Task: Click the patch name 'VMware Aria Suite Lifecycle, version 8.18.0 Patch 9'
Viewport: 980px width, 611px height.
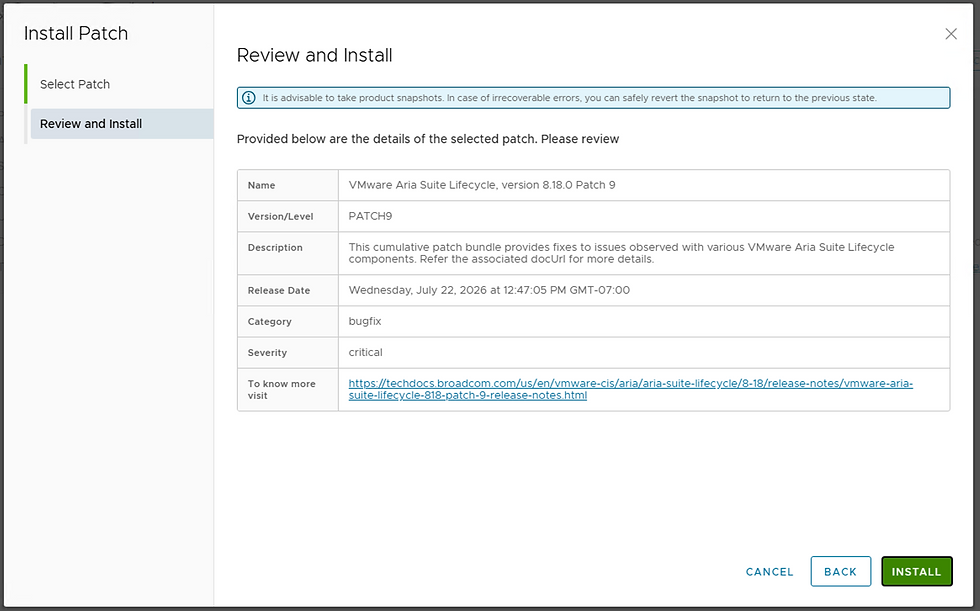Action: pyautogui.click(x=482, y=185)
